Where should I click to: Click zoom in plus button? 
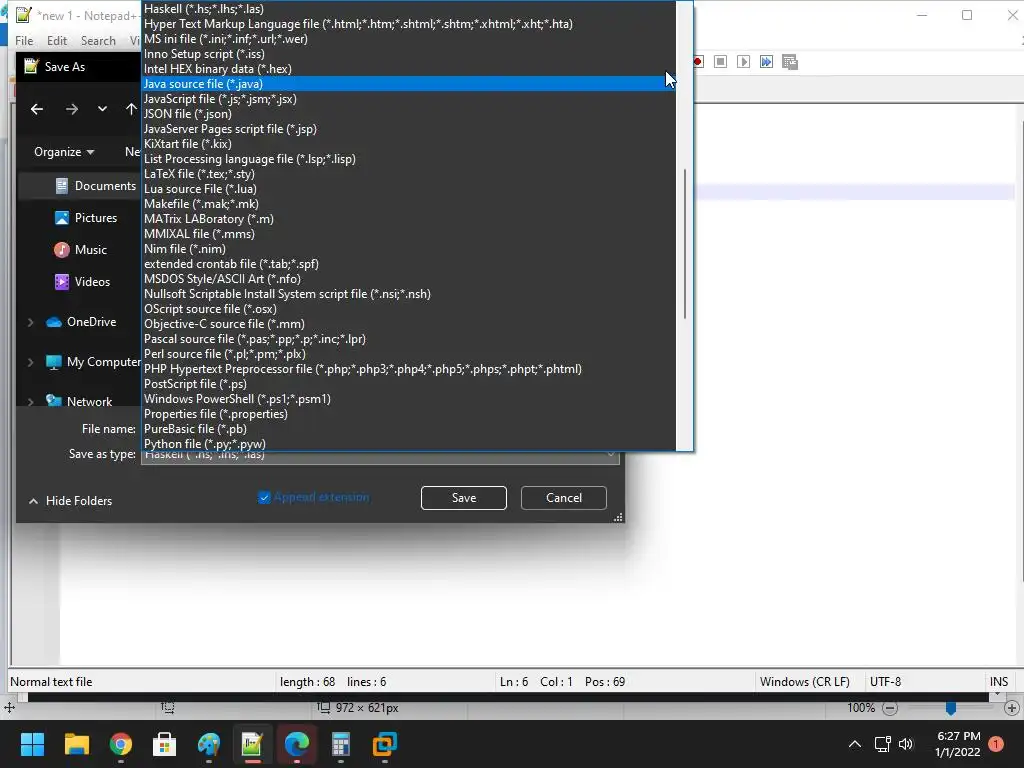1012,708
